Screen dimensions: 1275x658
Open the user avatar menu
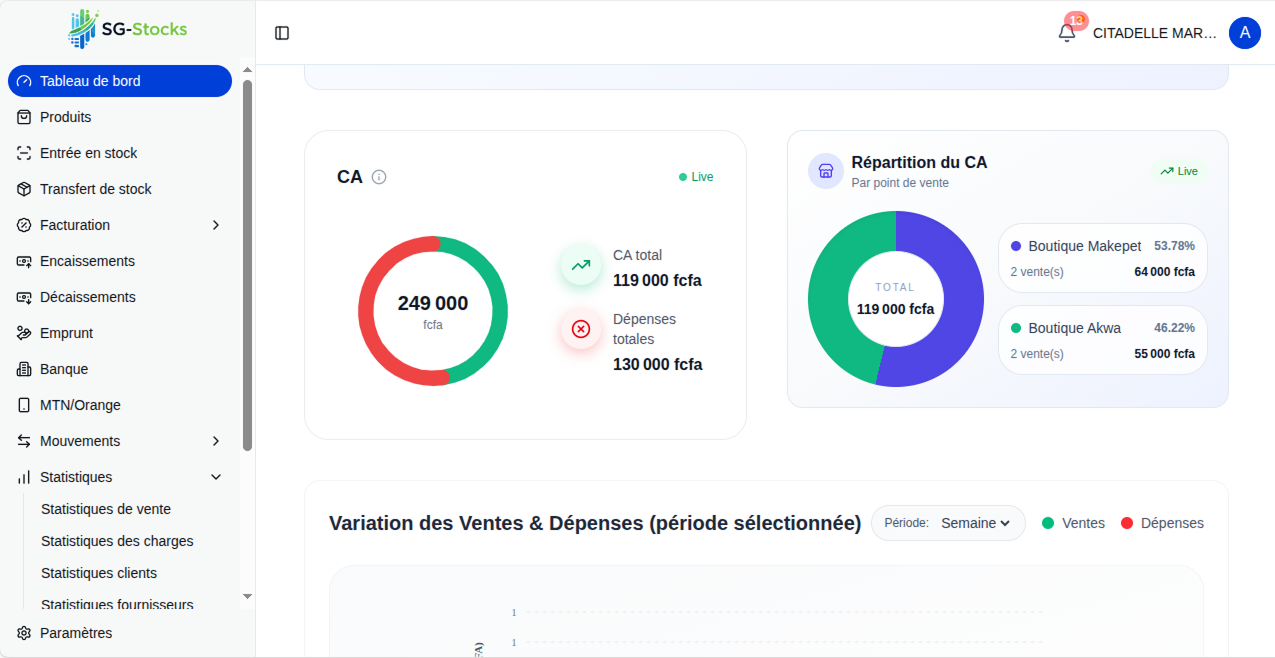click(1245, 33)
